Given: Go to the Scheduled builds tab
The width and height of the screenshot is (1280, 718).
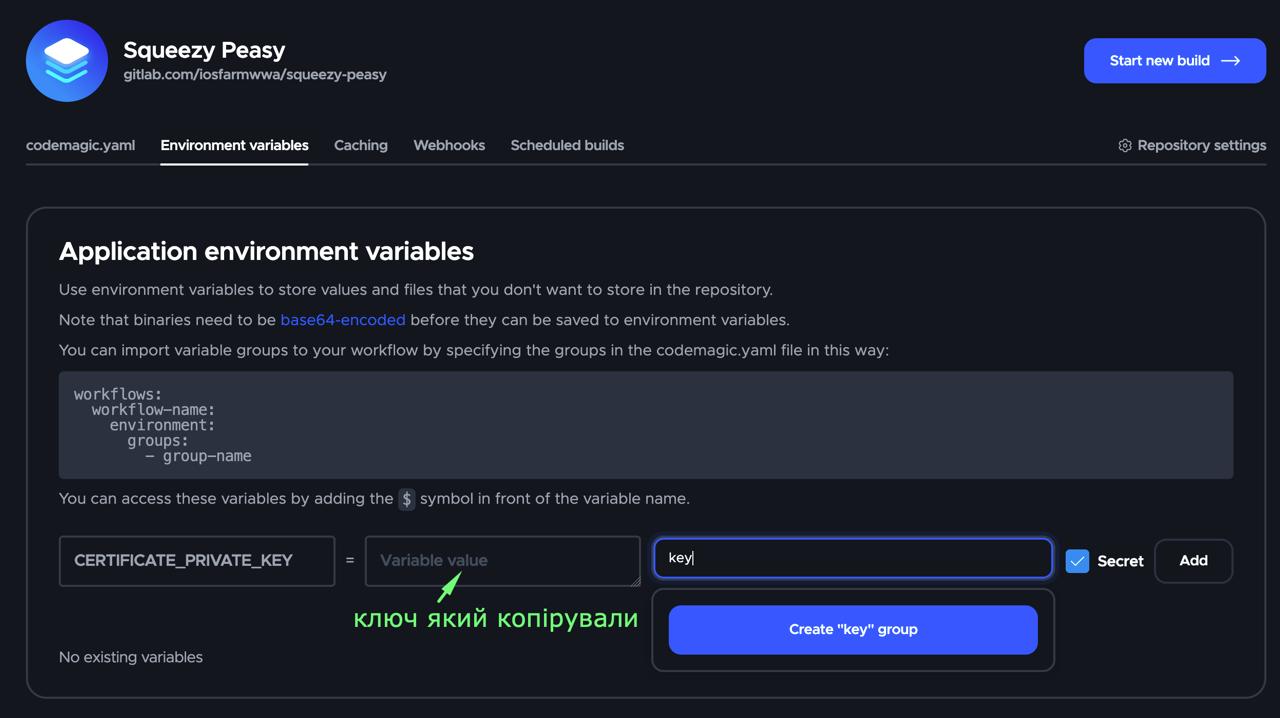Looking at the screenshot, I should point(567,145).
